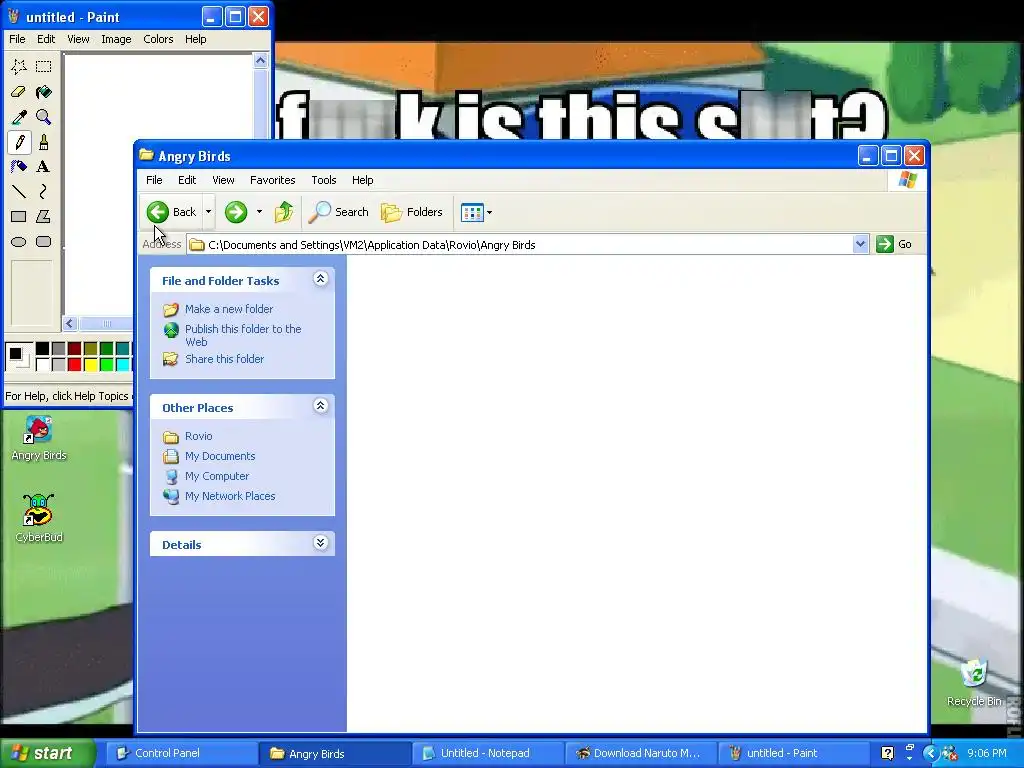Open the Explorer View menu
The height and width of the screenshot is (768, 1024).
pyautogui.click(x=223, y=180)
